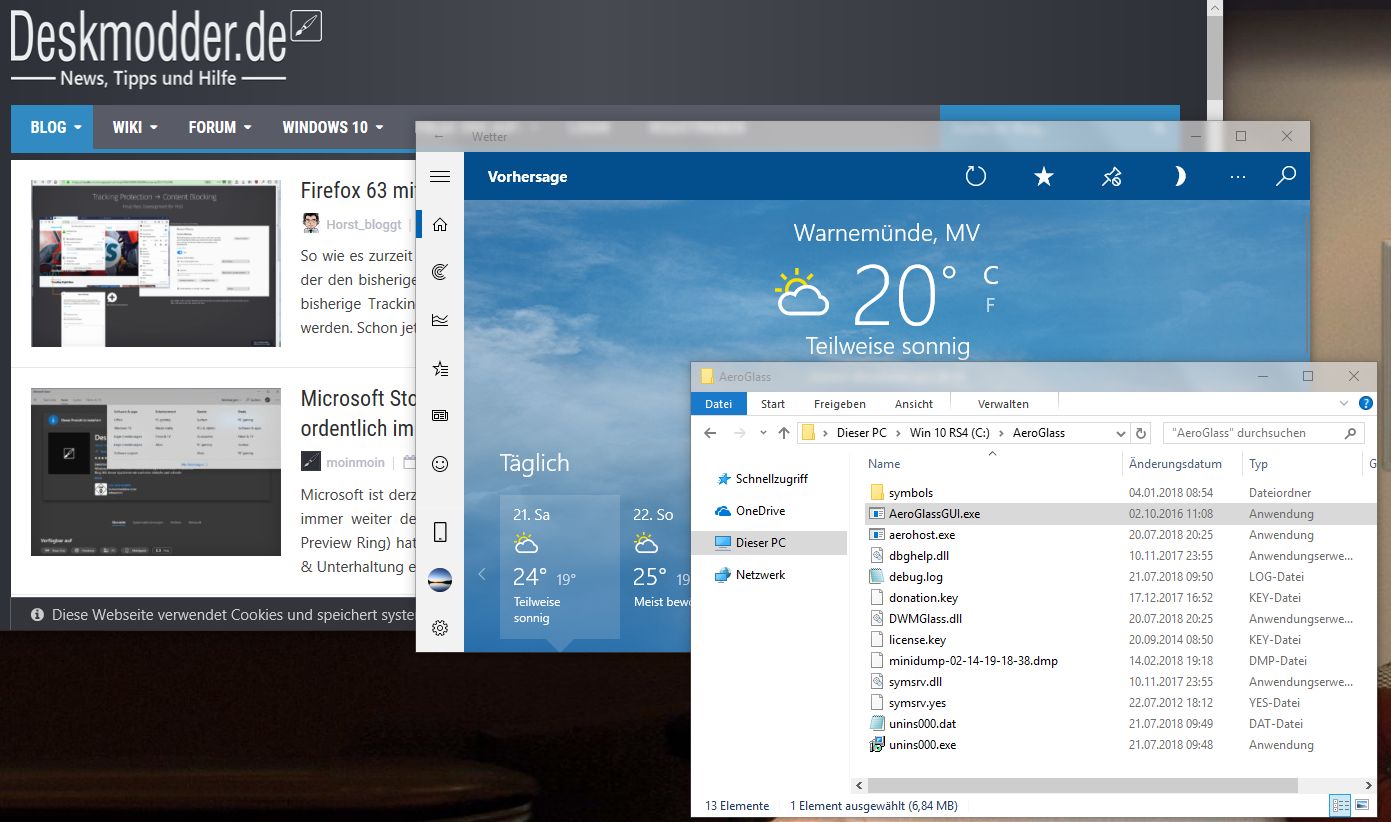The height and width of the screenshot is (822, 1391).
Task: Click the smiley feedback icon in Wetter sidebar
Action: click(x=440, y=464)
